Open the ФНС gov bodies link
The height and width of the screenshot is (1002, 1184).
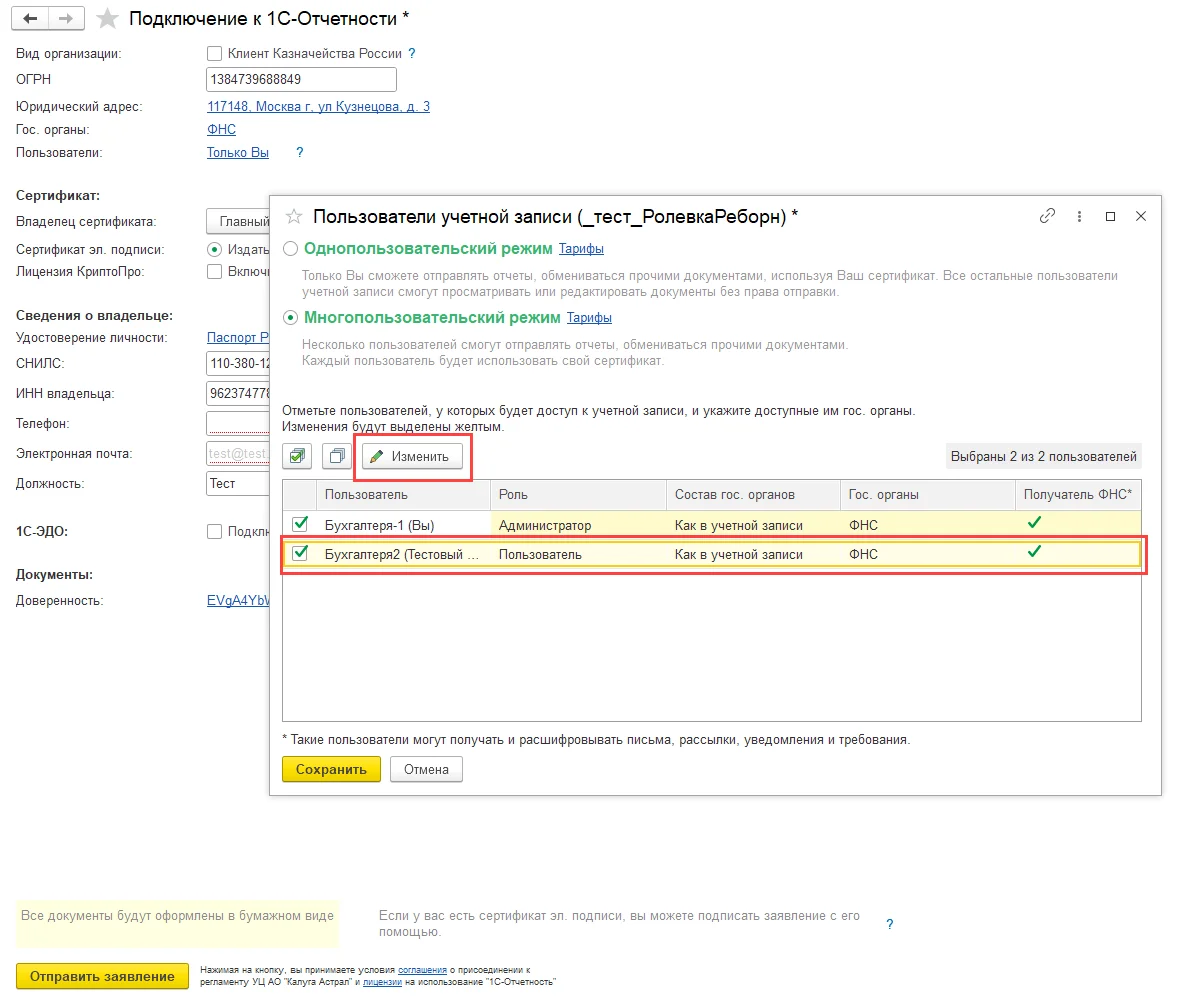(x=221, y=130)
